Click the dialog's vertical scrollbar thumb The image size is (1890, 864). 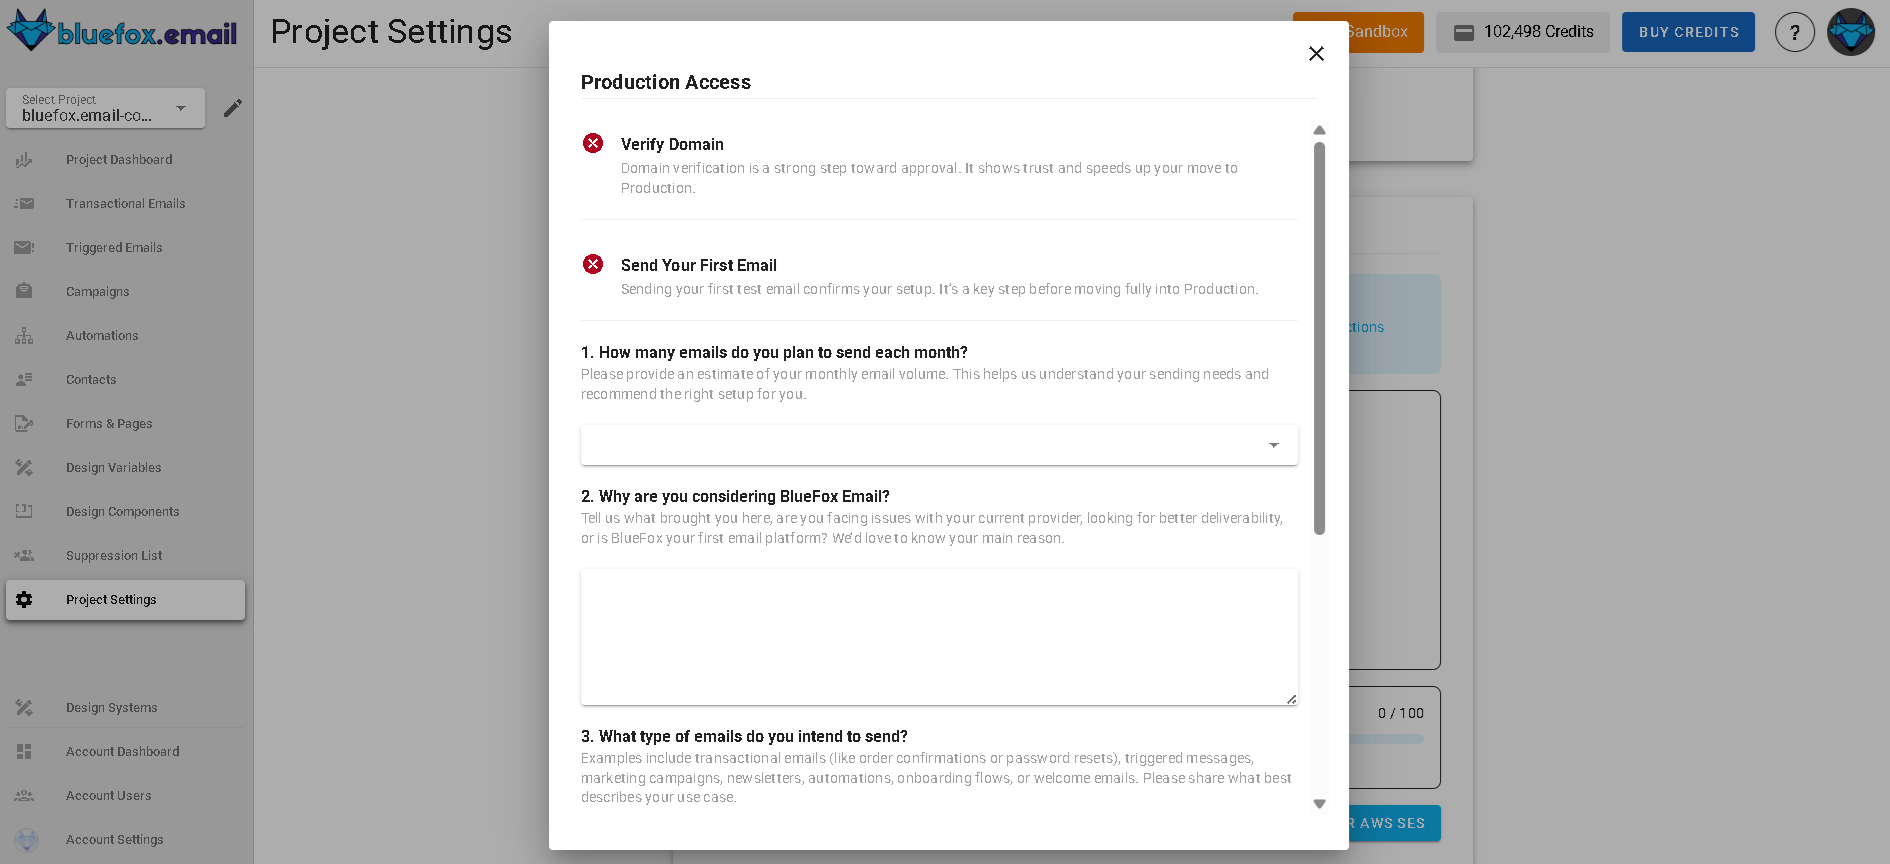(x=1319, y=338)
